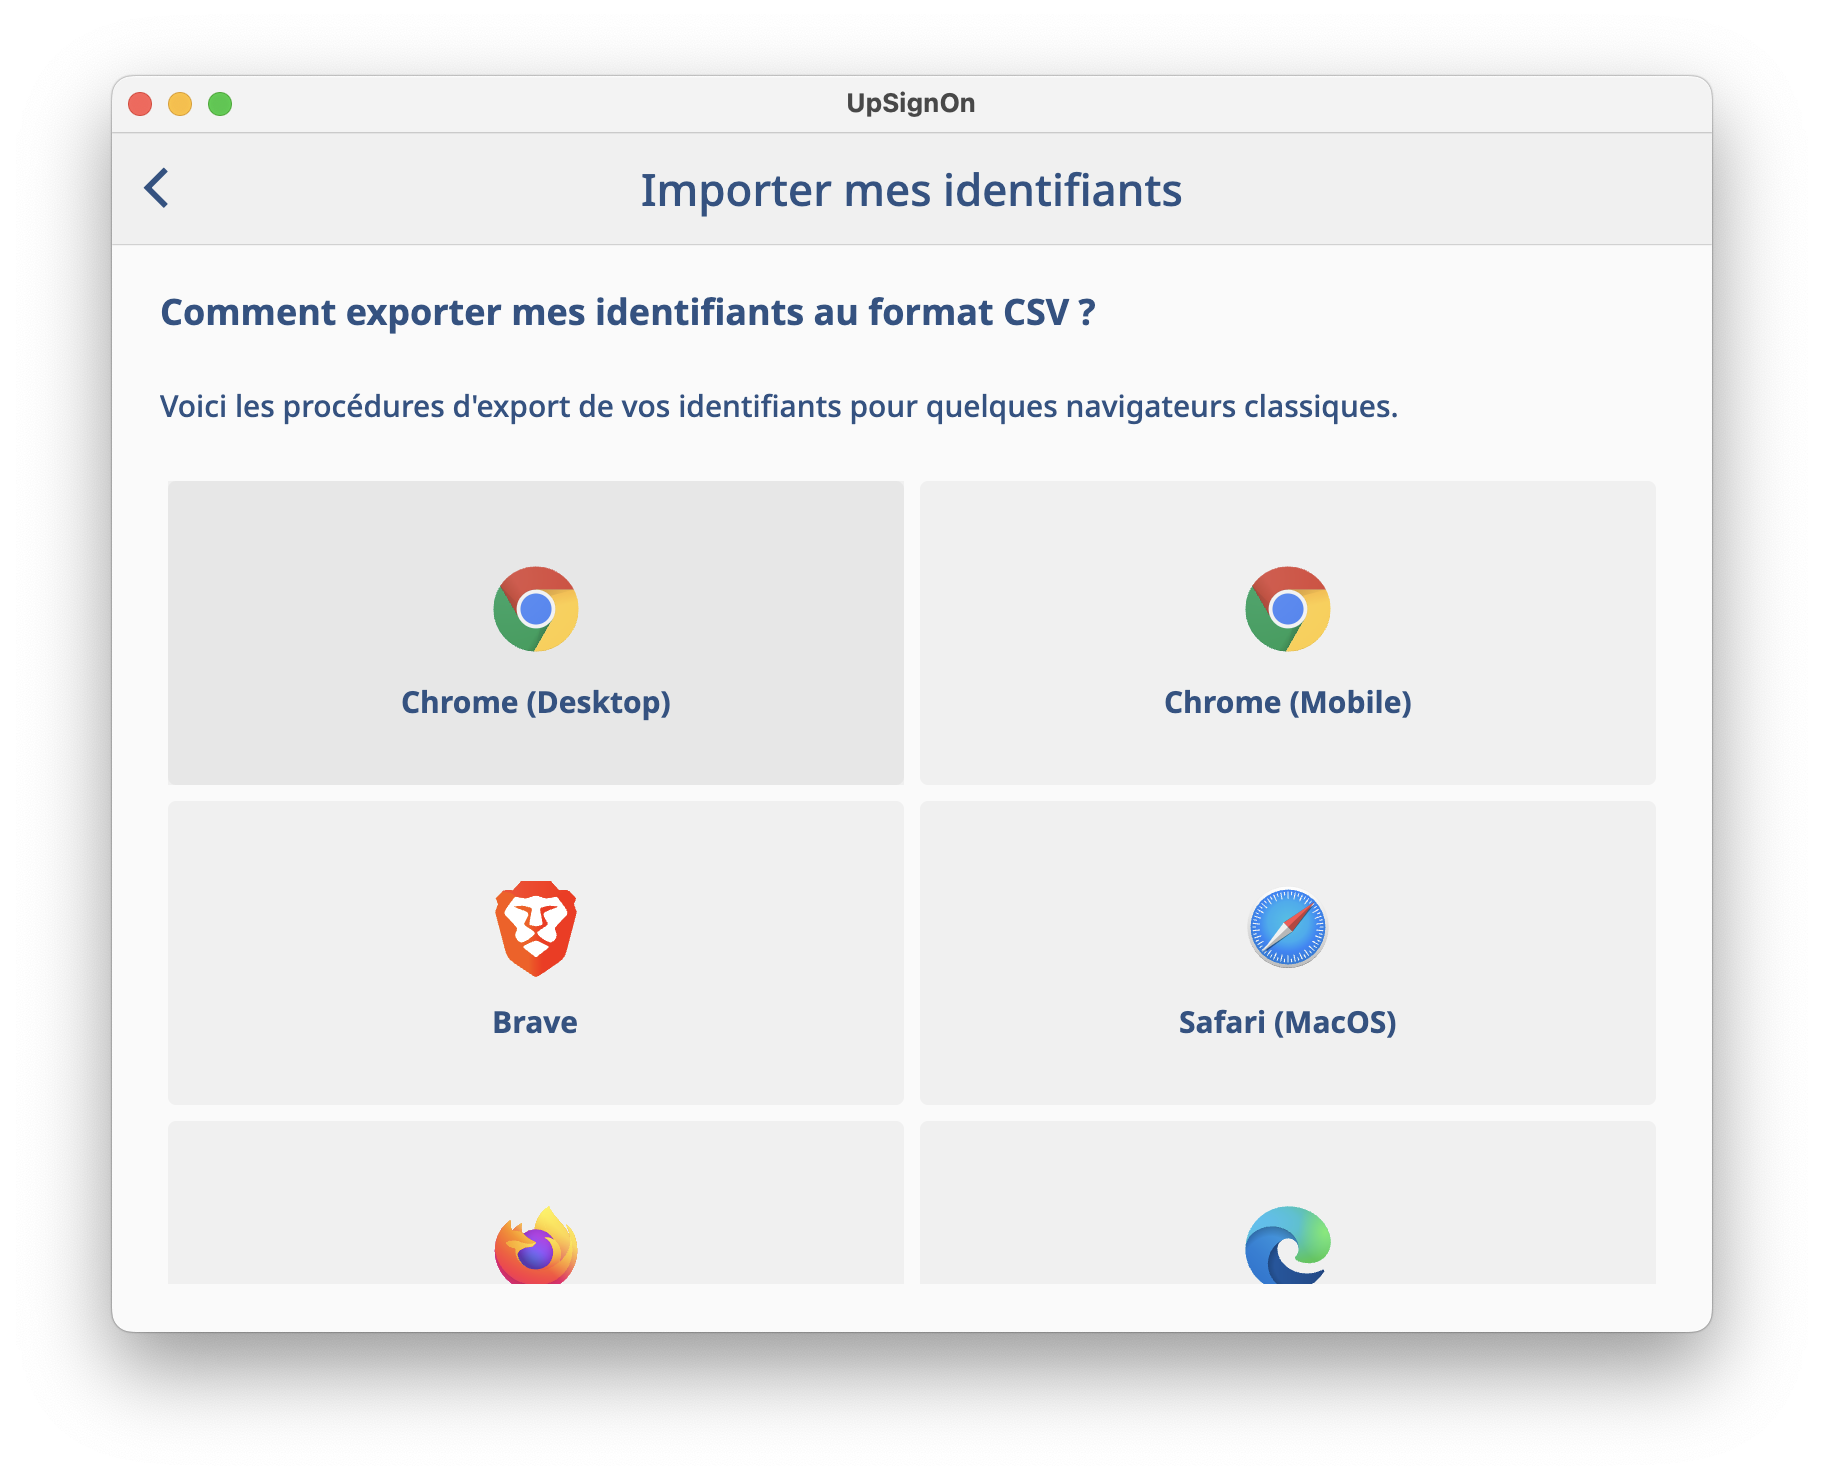Click the Firefox logo
The height and width of the screenshot is (1480, 1824).
536,1246
